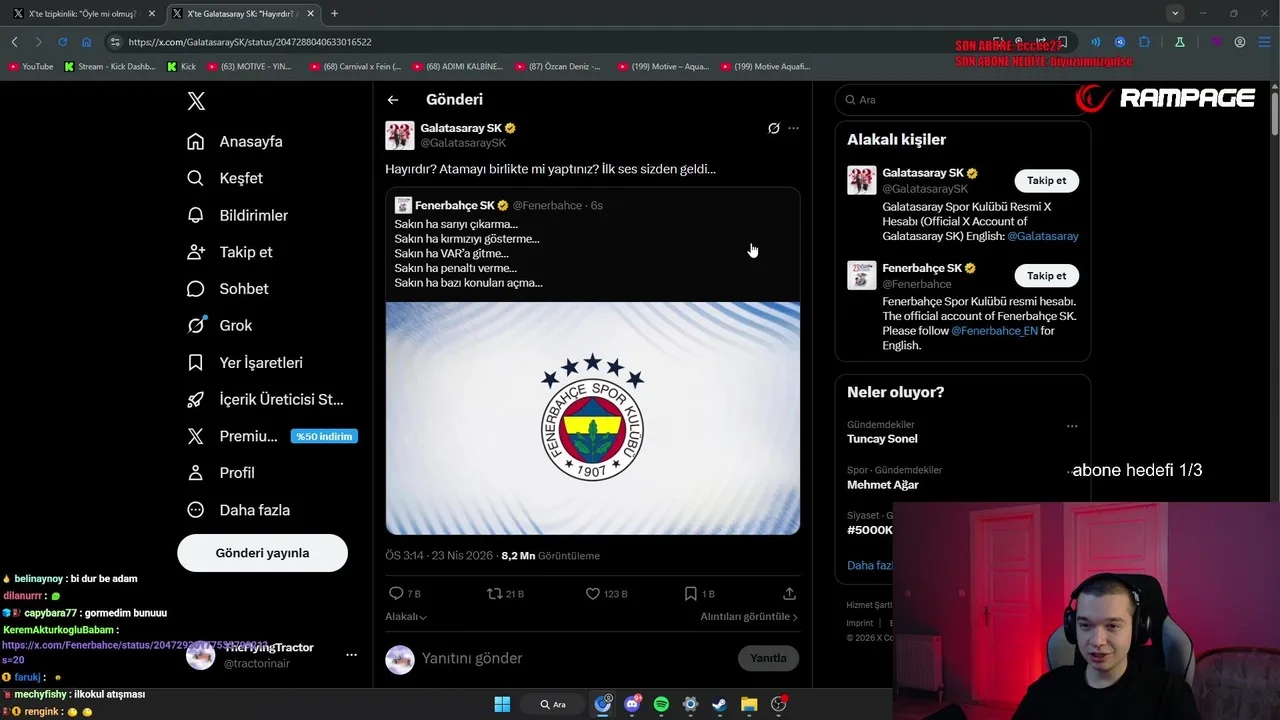Screen dimensions: 1280x720
Task: Open the Tuncay Sonel trend
Action: coord(882,439)
